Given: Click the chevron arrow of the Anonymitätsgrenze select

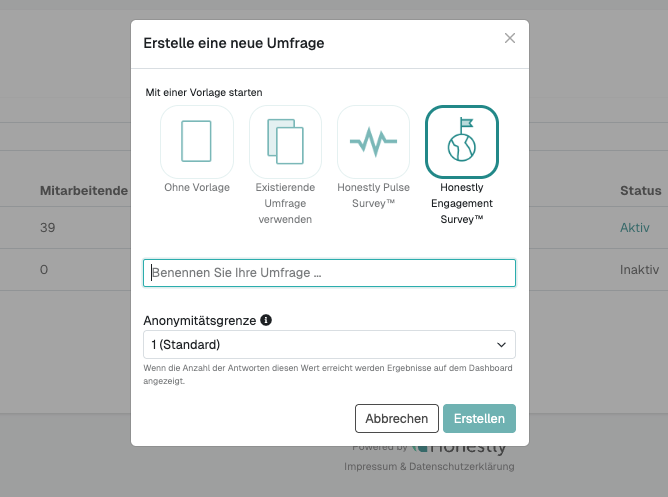Looking at the screenshot, I should [502, 345].
